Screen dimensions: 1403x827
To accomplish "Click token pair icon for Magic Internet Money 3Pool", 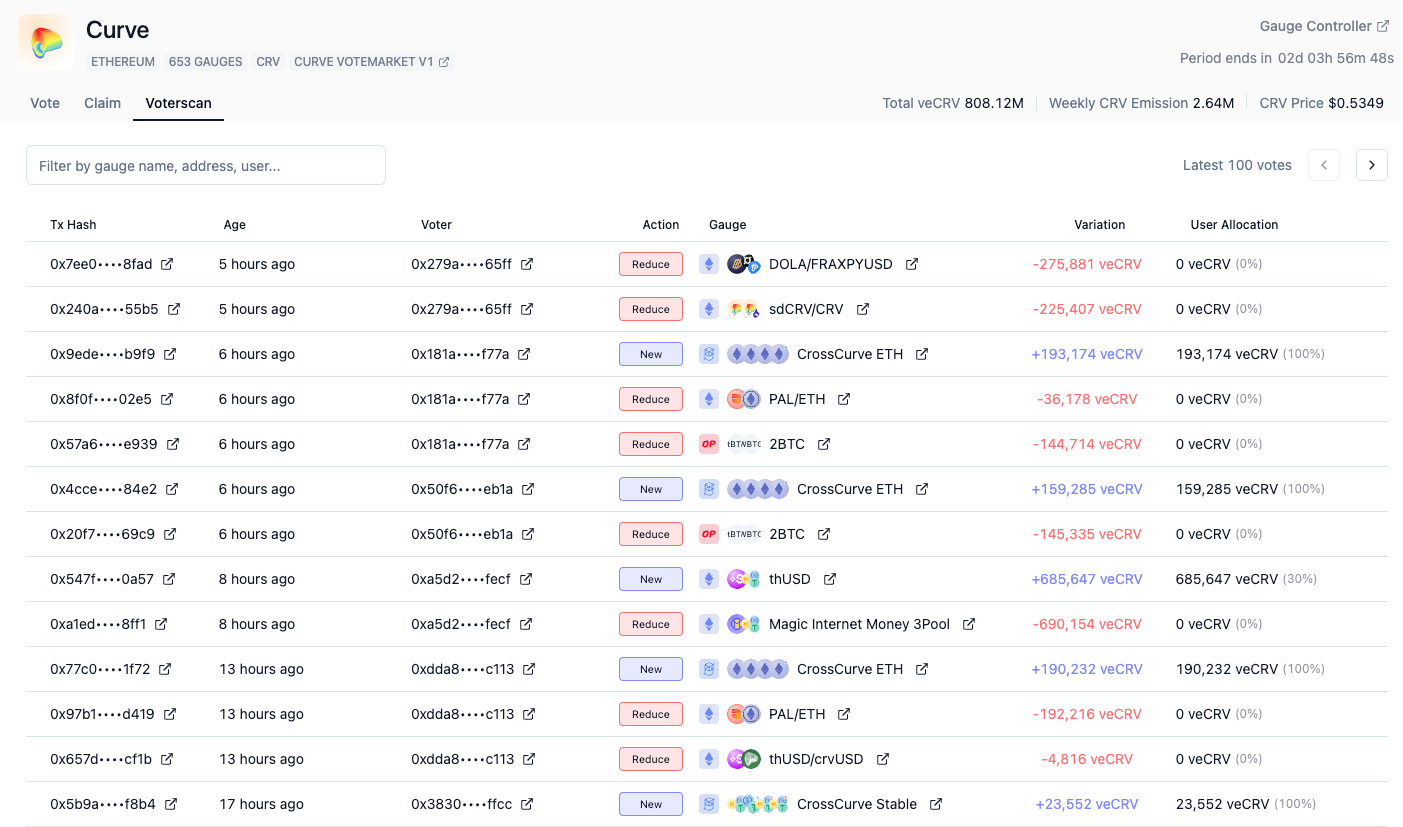I will click(x=744, y=624).
